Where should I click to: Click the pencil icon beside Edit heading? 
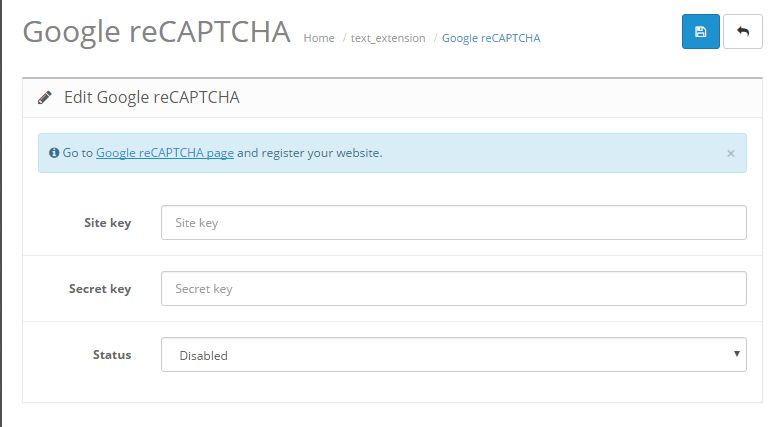[x=45, y=98]
